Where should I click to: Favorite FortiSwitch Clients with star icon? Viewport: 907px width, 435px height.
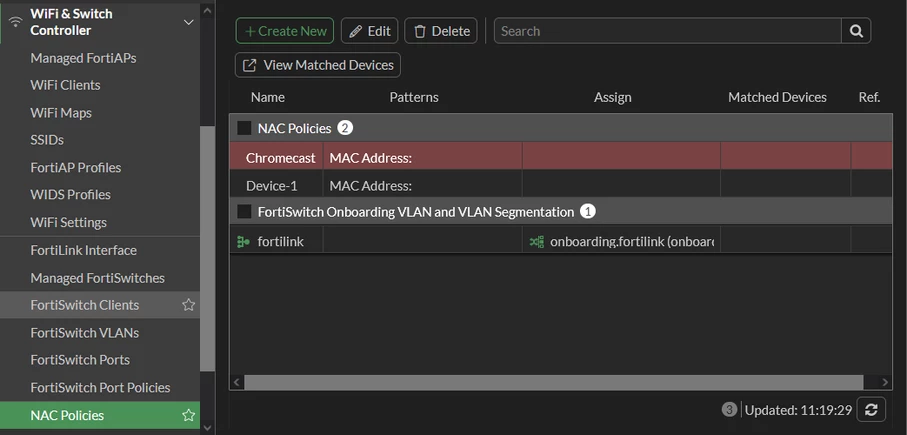(188, 305)
